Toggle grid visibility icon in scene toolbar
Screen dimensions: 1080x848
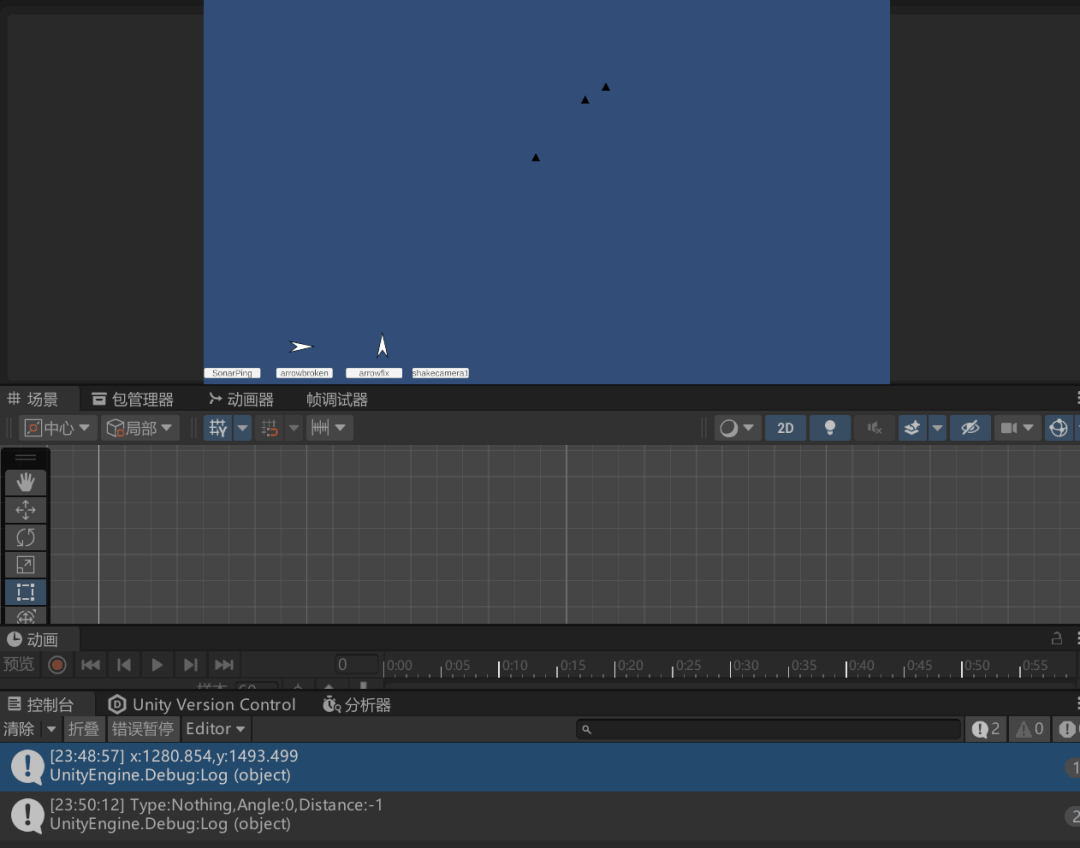(218, 428)
